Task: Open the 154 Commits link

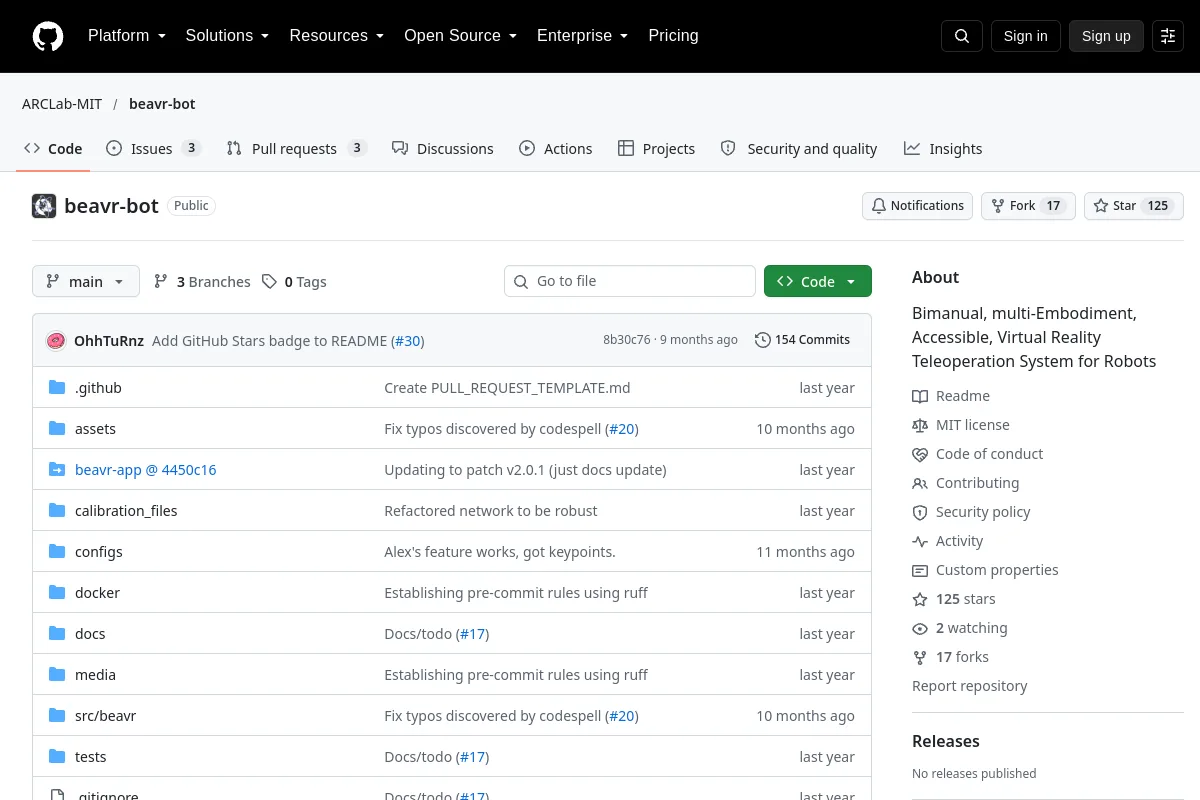Action: point(802,340)
